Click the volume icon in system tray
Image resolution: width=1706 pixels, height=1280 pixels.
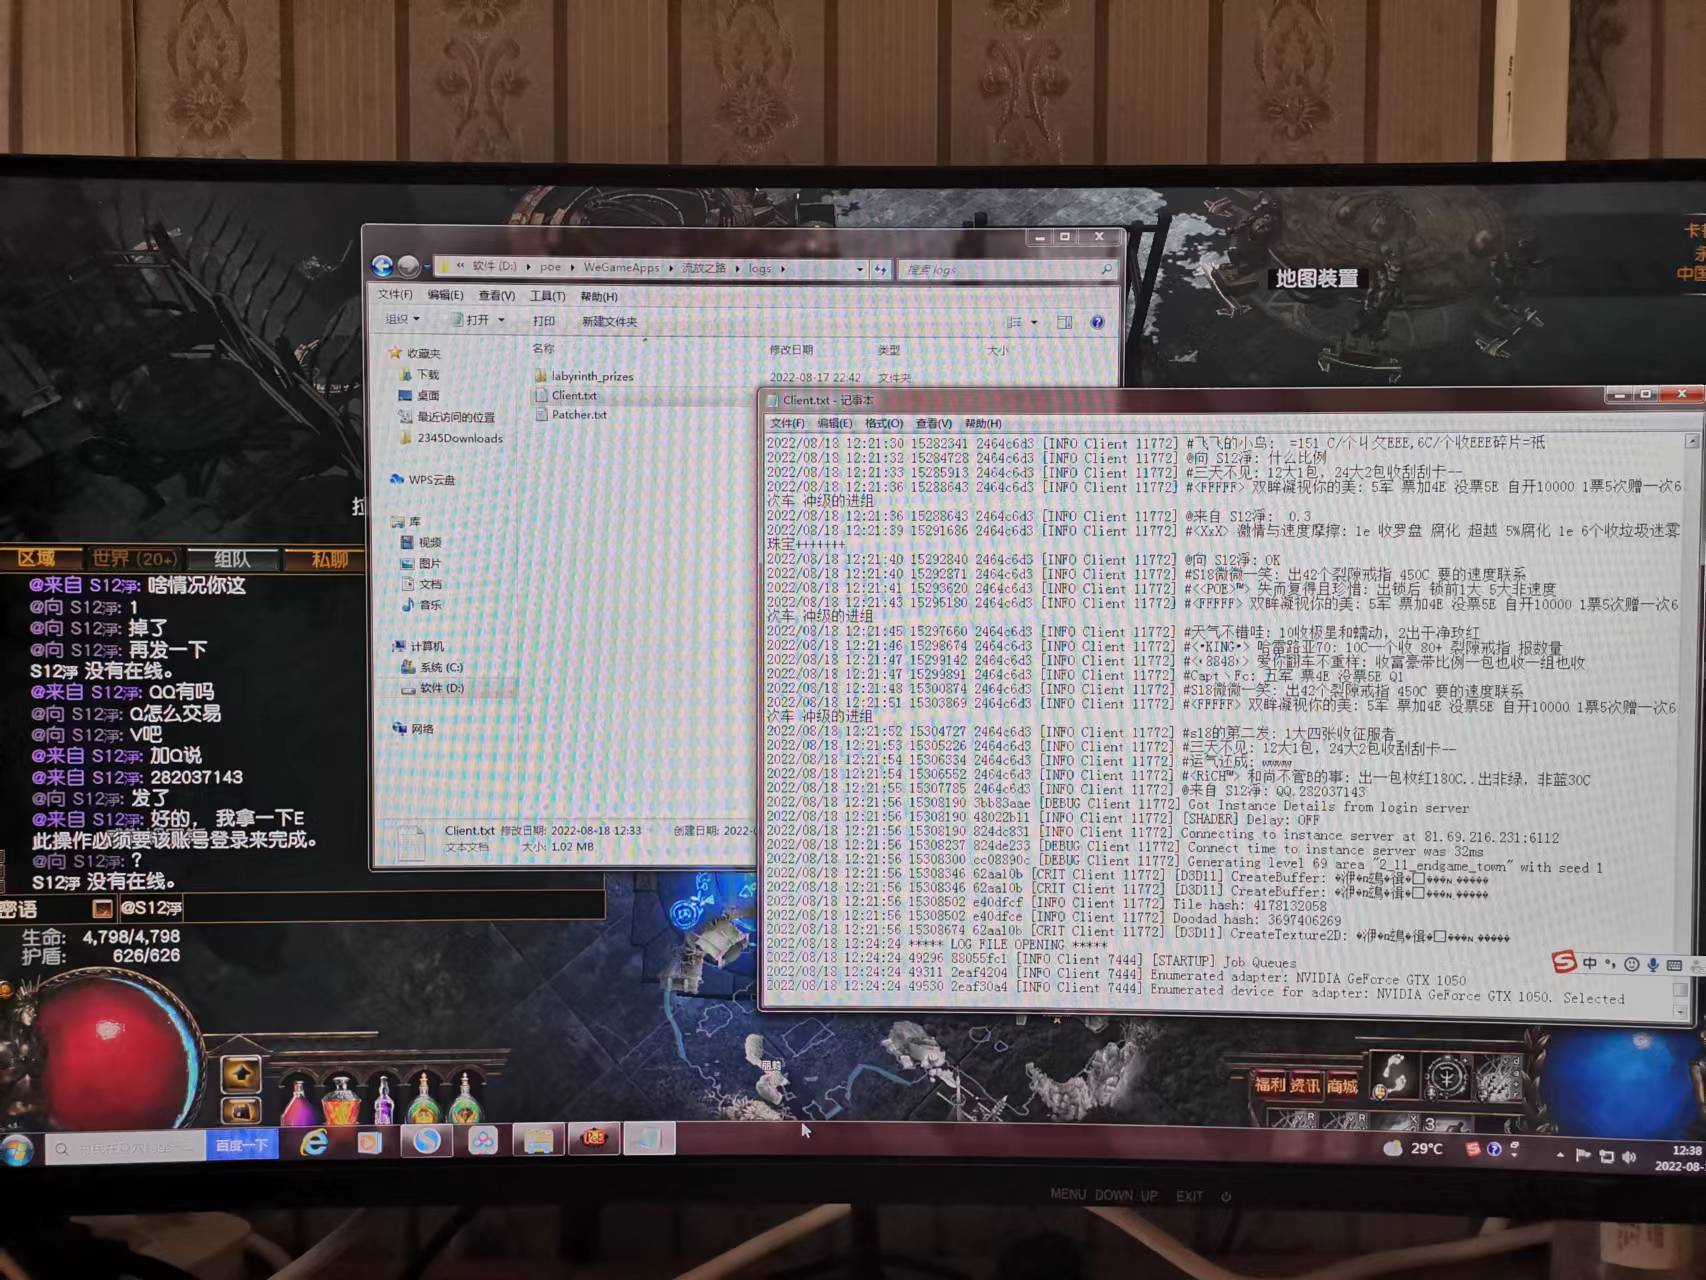1629,1156
